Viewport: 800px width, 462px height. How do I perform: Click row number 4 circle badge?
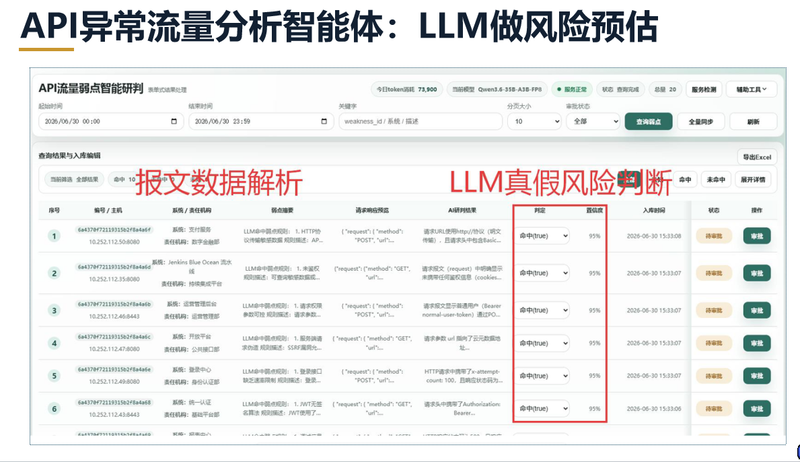coord(54,343)
